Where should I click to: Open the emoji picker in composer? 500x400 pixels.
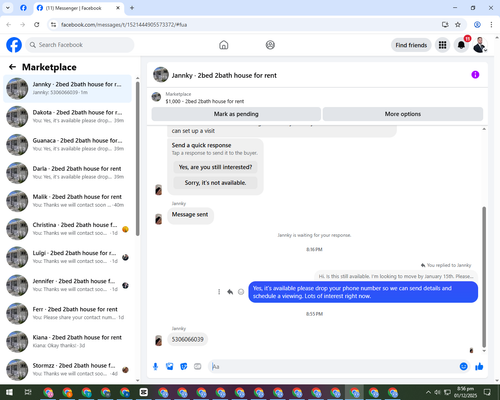click(463, 367)
